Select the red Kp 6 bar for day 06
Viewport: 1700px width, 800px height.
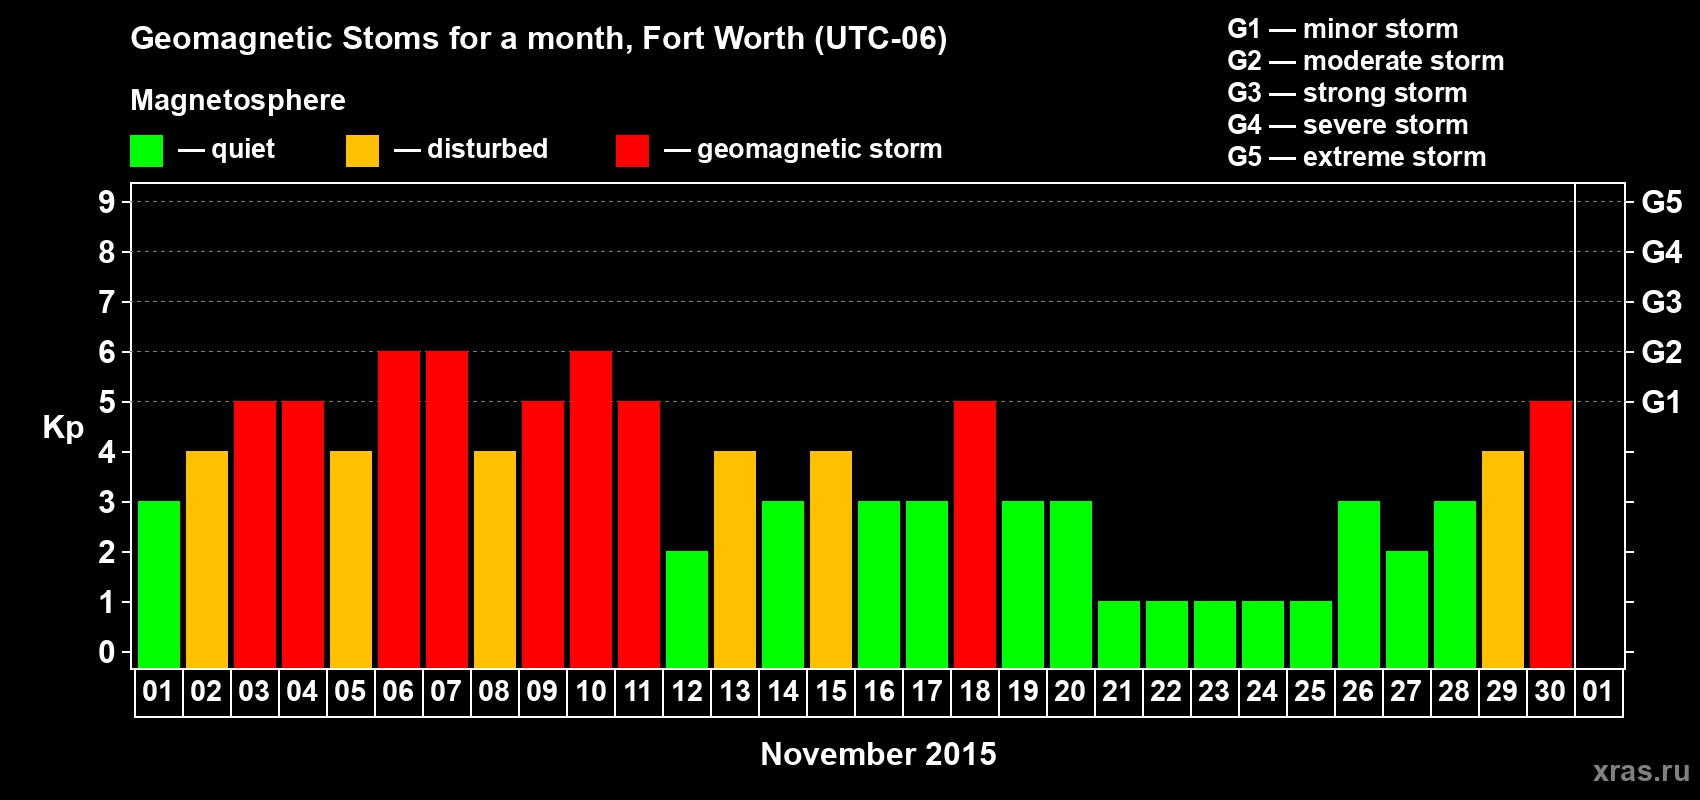pos(399,509)
